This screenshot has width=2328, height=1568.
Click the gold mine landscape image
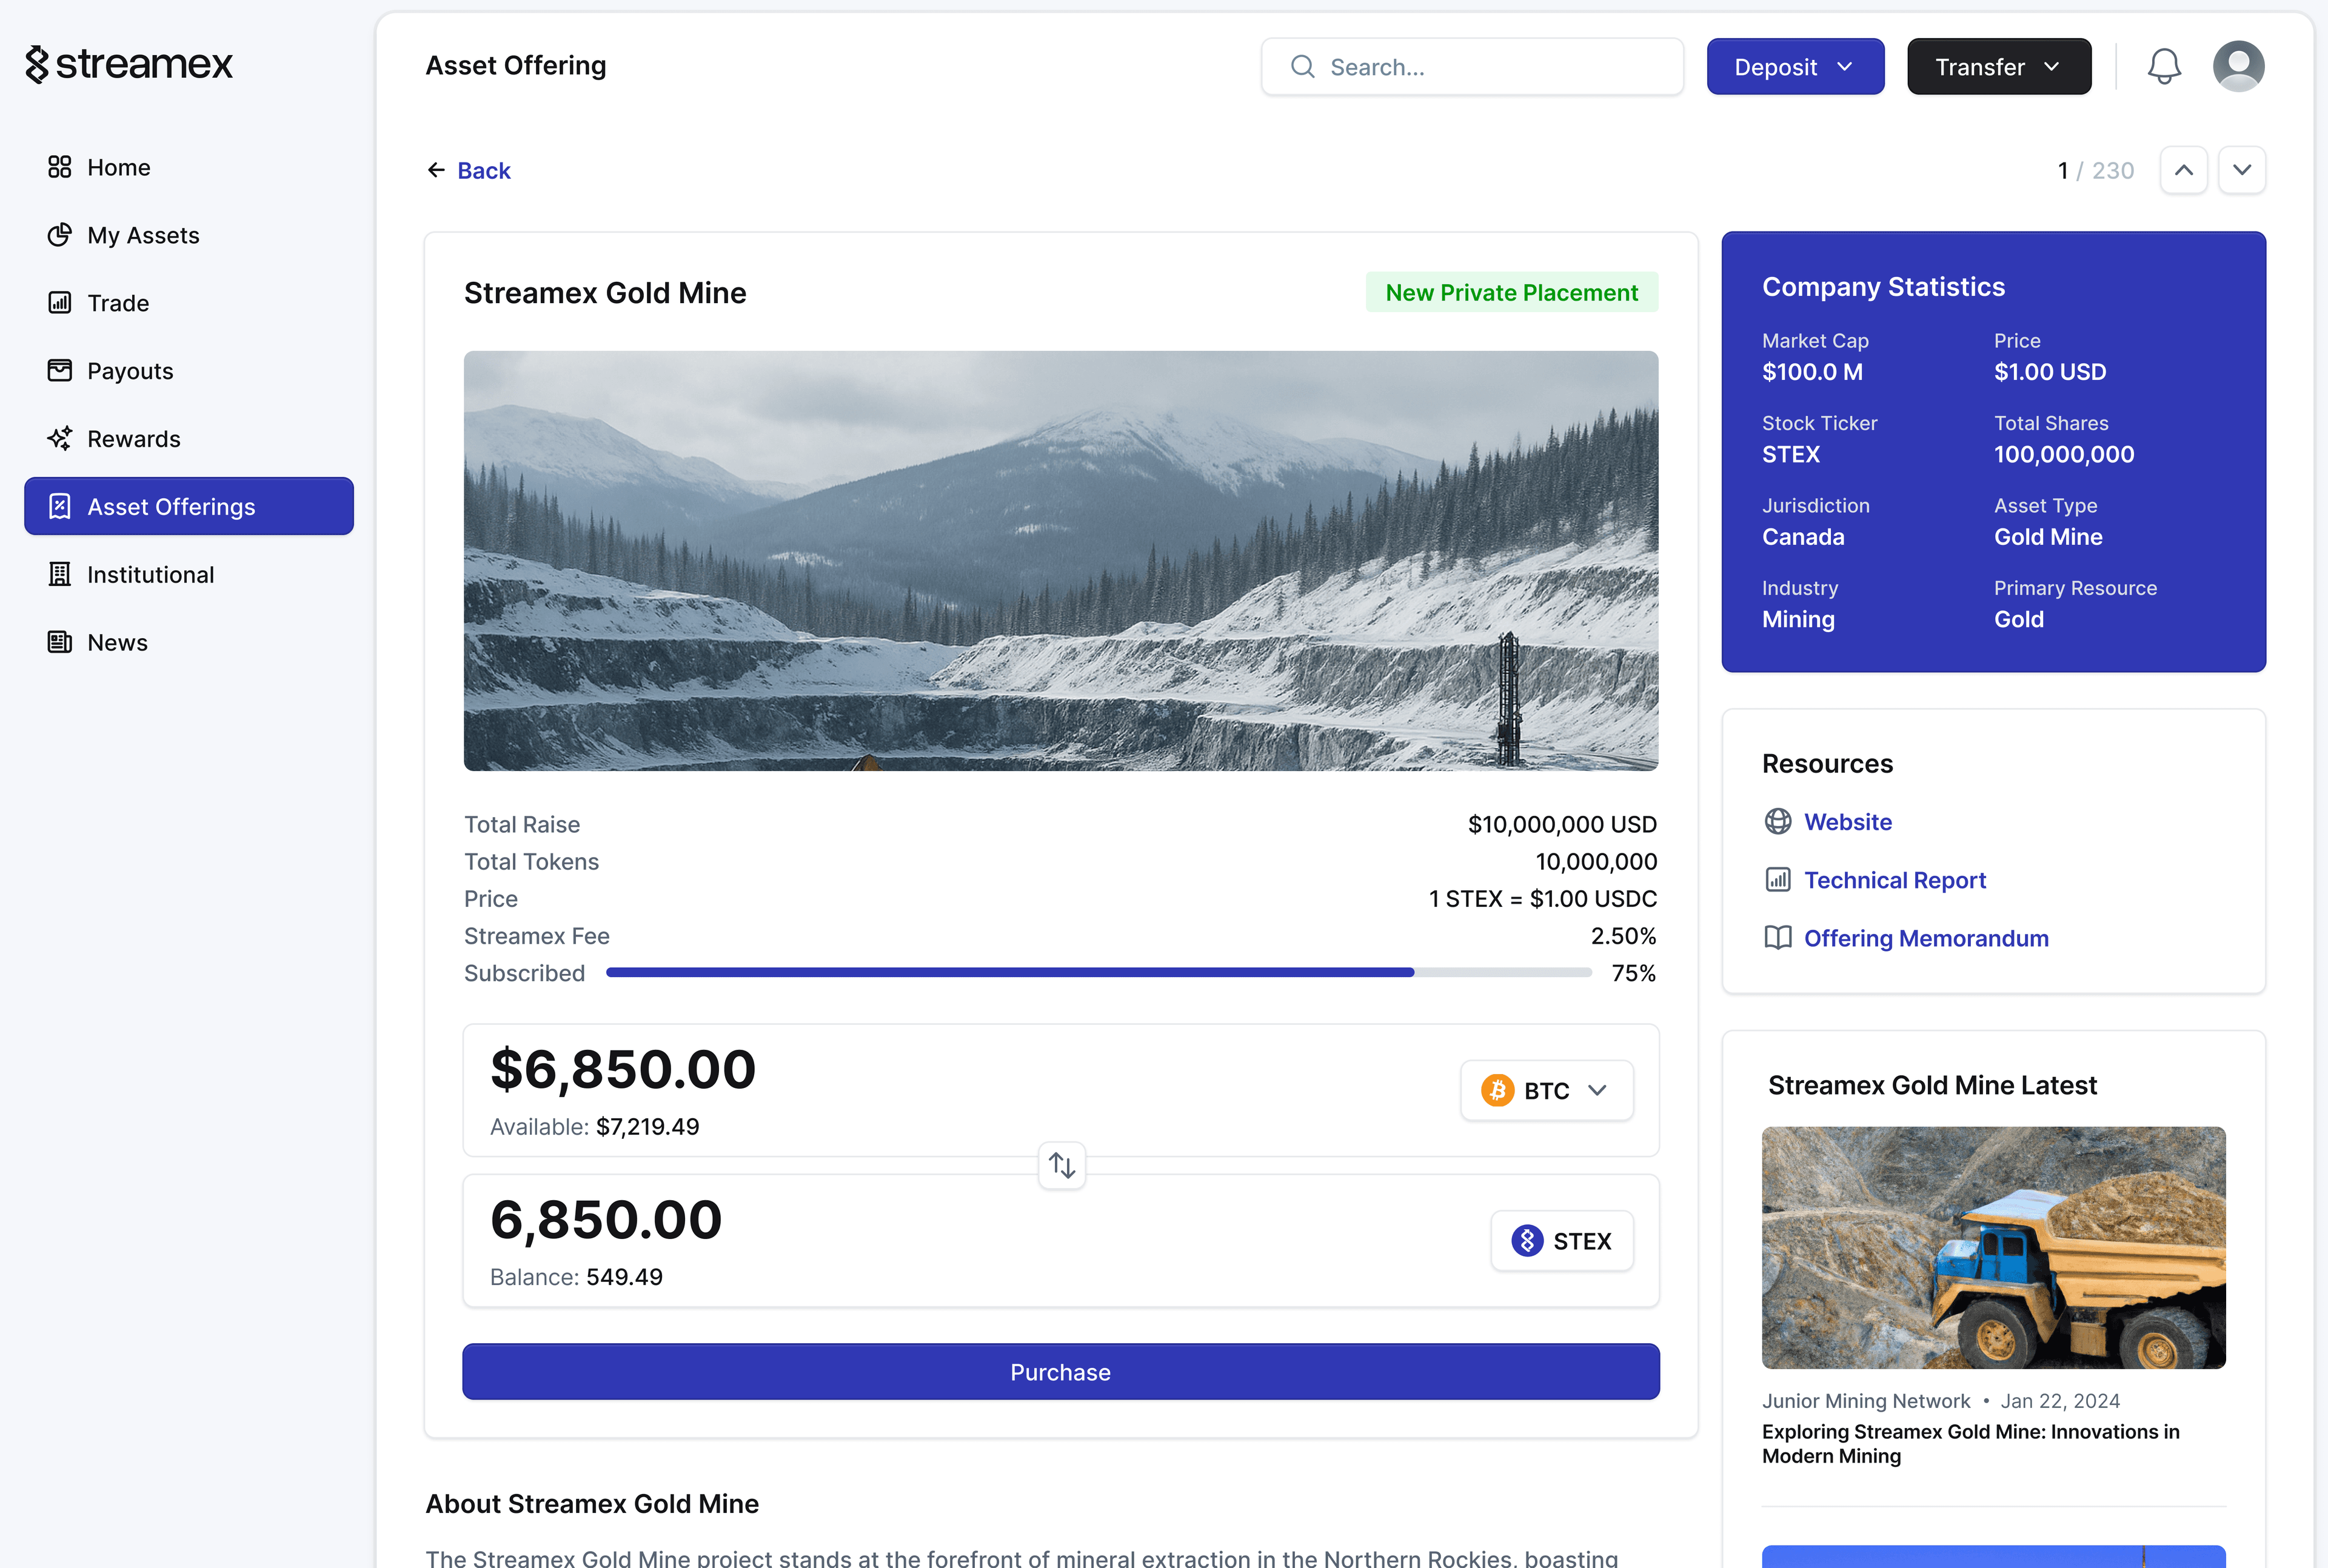[1061, 560]
